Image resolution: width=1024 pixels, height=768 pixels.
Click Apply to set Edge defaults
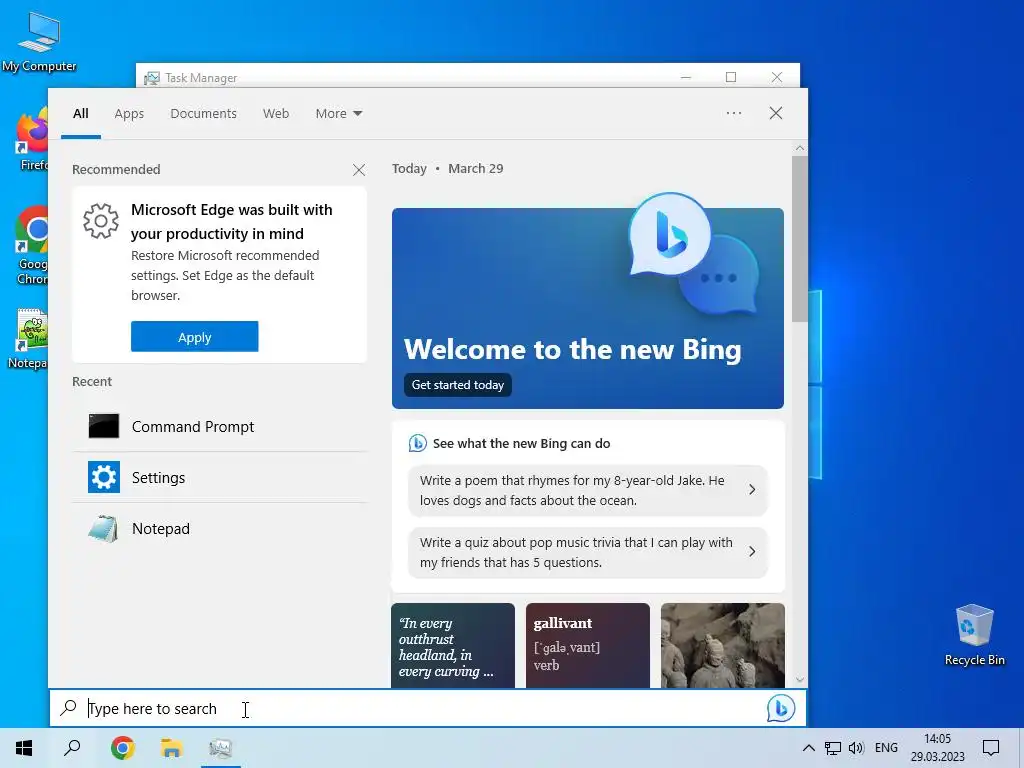coord(195,336)
